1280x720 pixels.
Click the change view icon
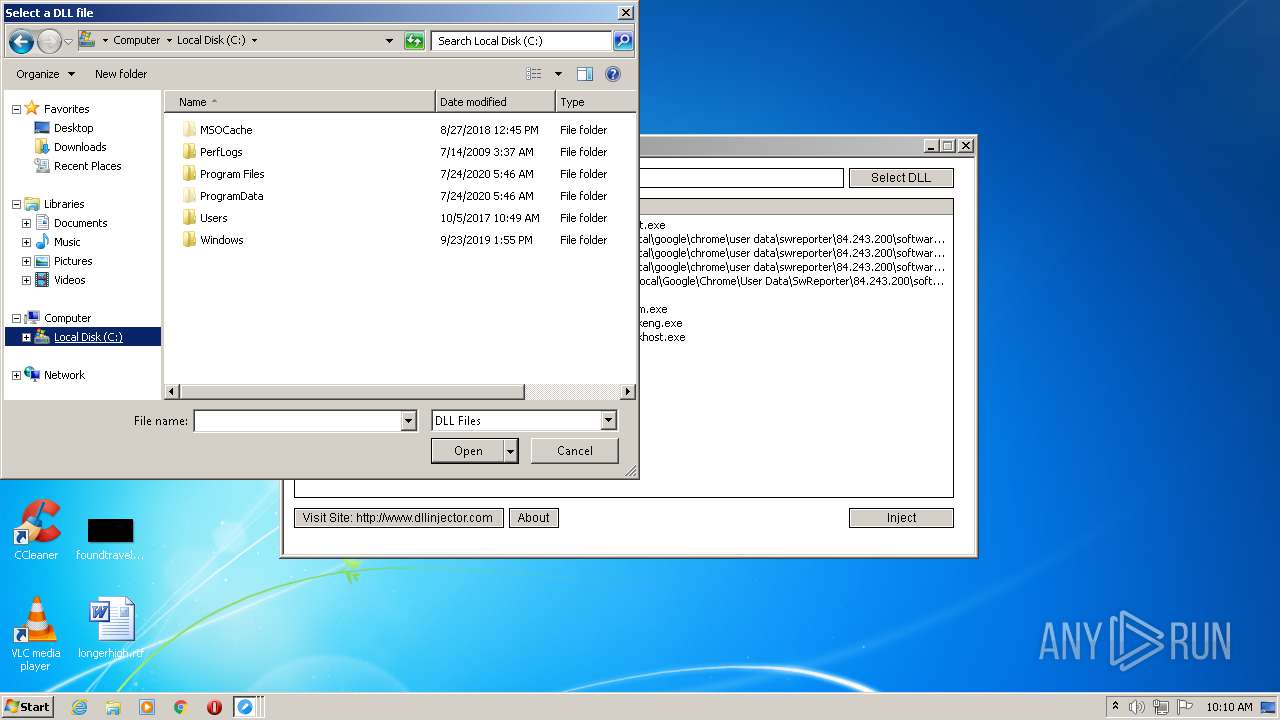tap(534, 74)
